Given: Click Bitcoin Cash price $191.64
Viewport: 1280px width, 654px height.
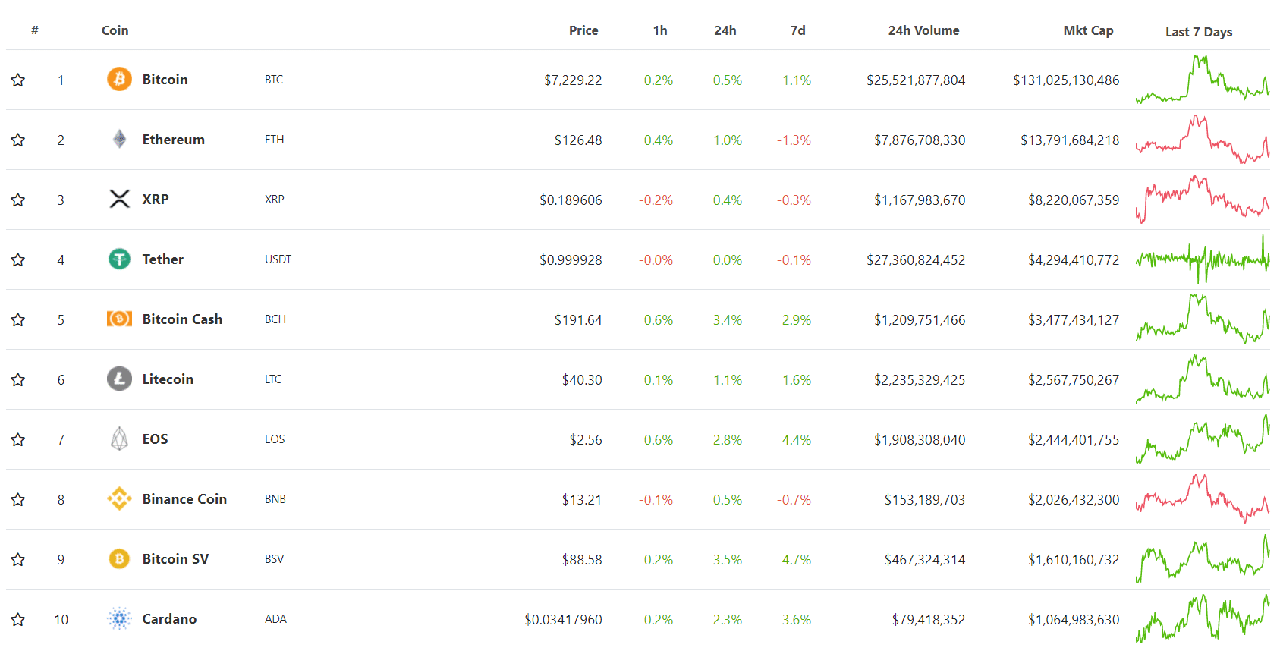Looking at the screenshot, I should point(578,320).
